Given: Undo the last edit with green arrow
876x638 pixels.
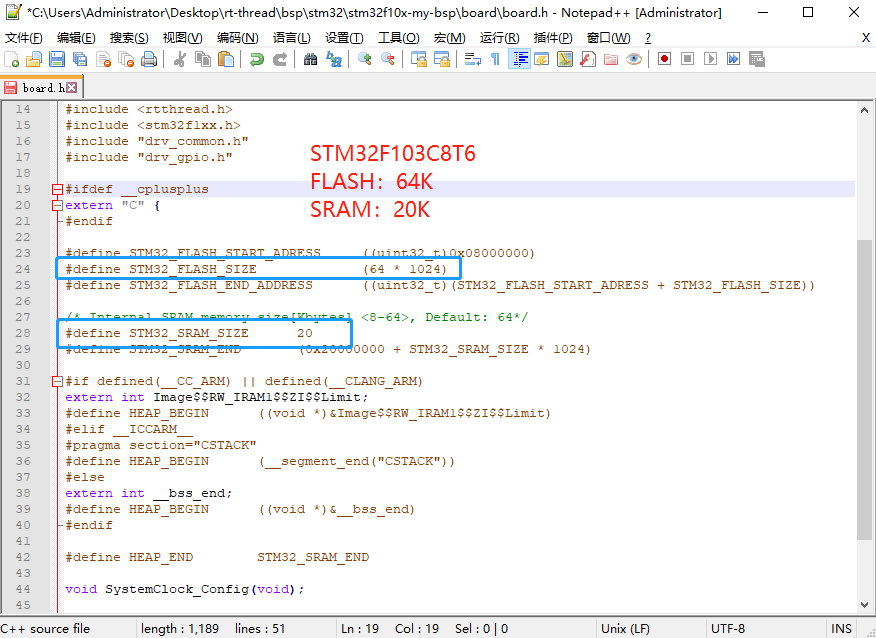Looking at the screenshot, I should click(x=256, y=59).
